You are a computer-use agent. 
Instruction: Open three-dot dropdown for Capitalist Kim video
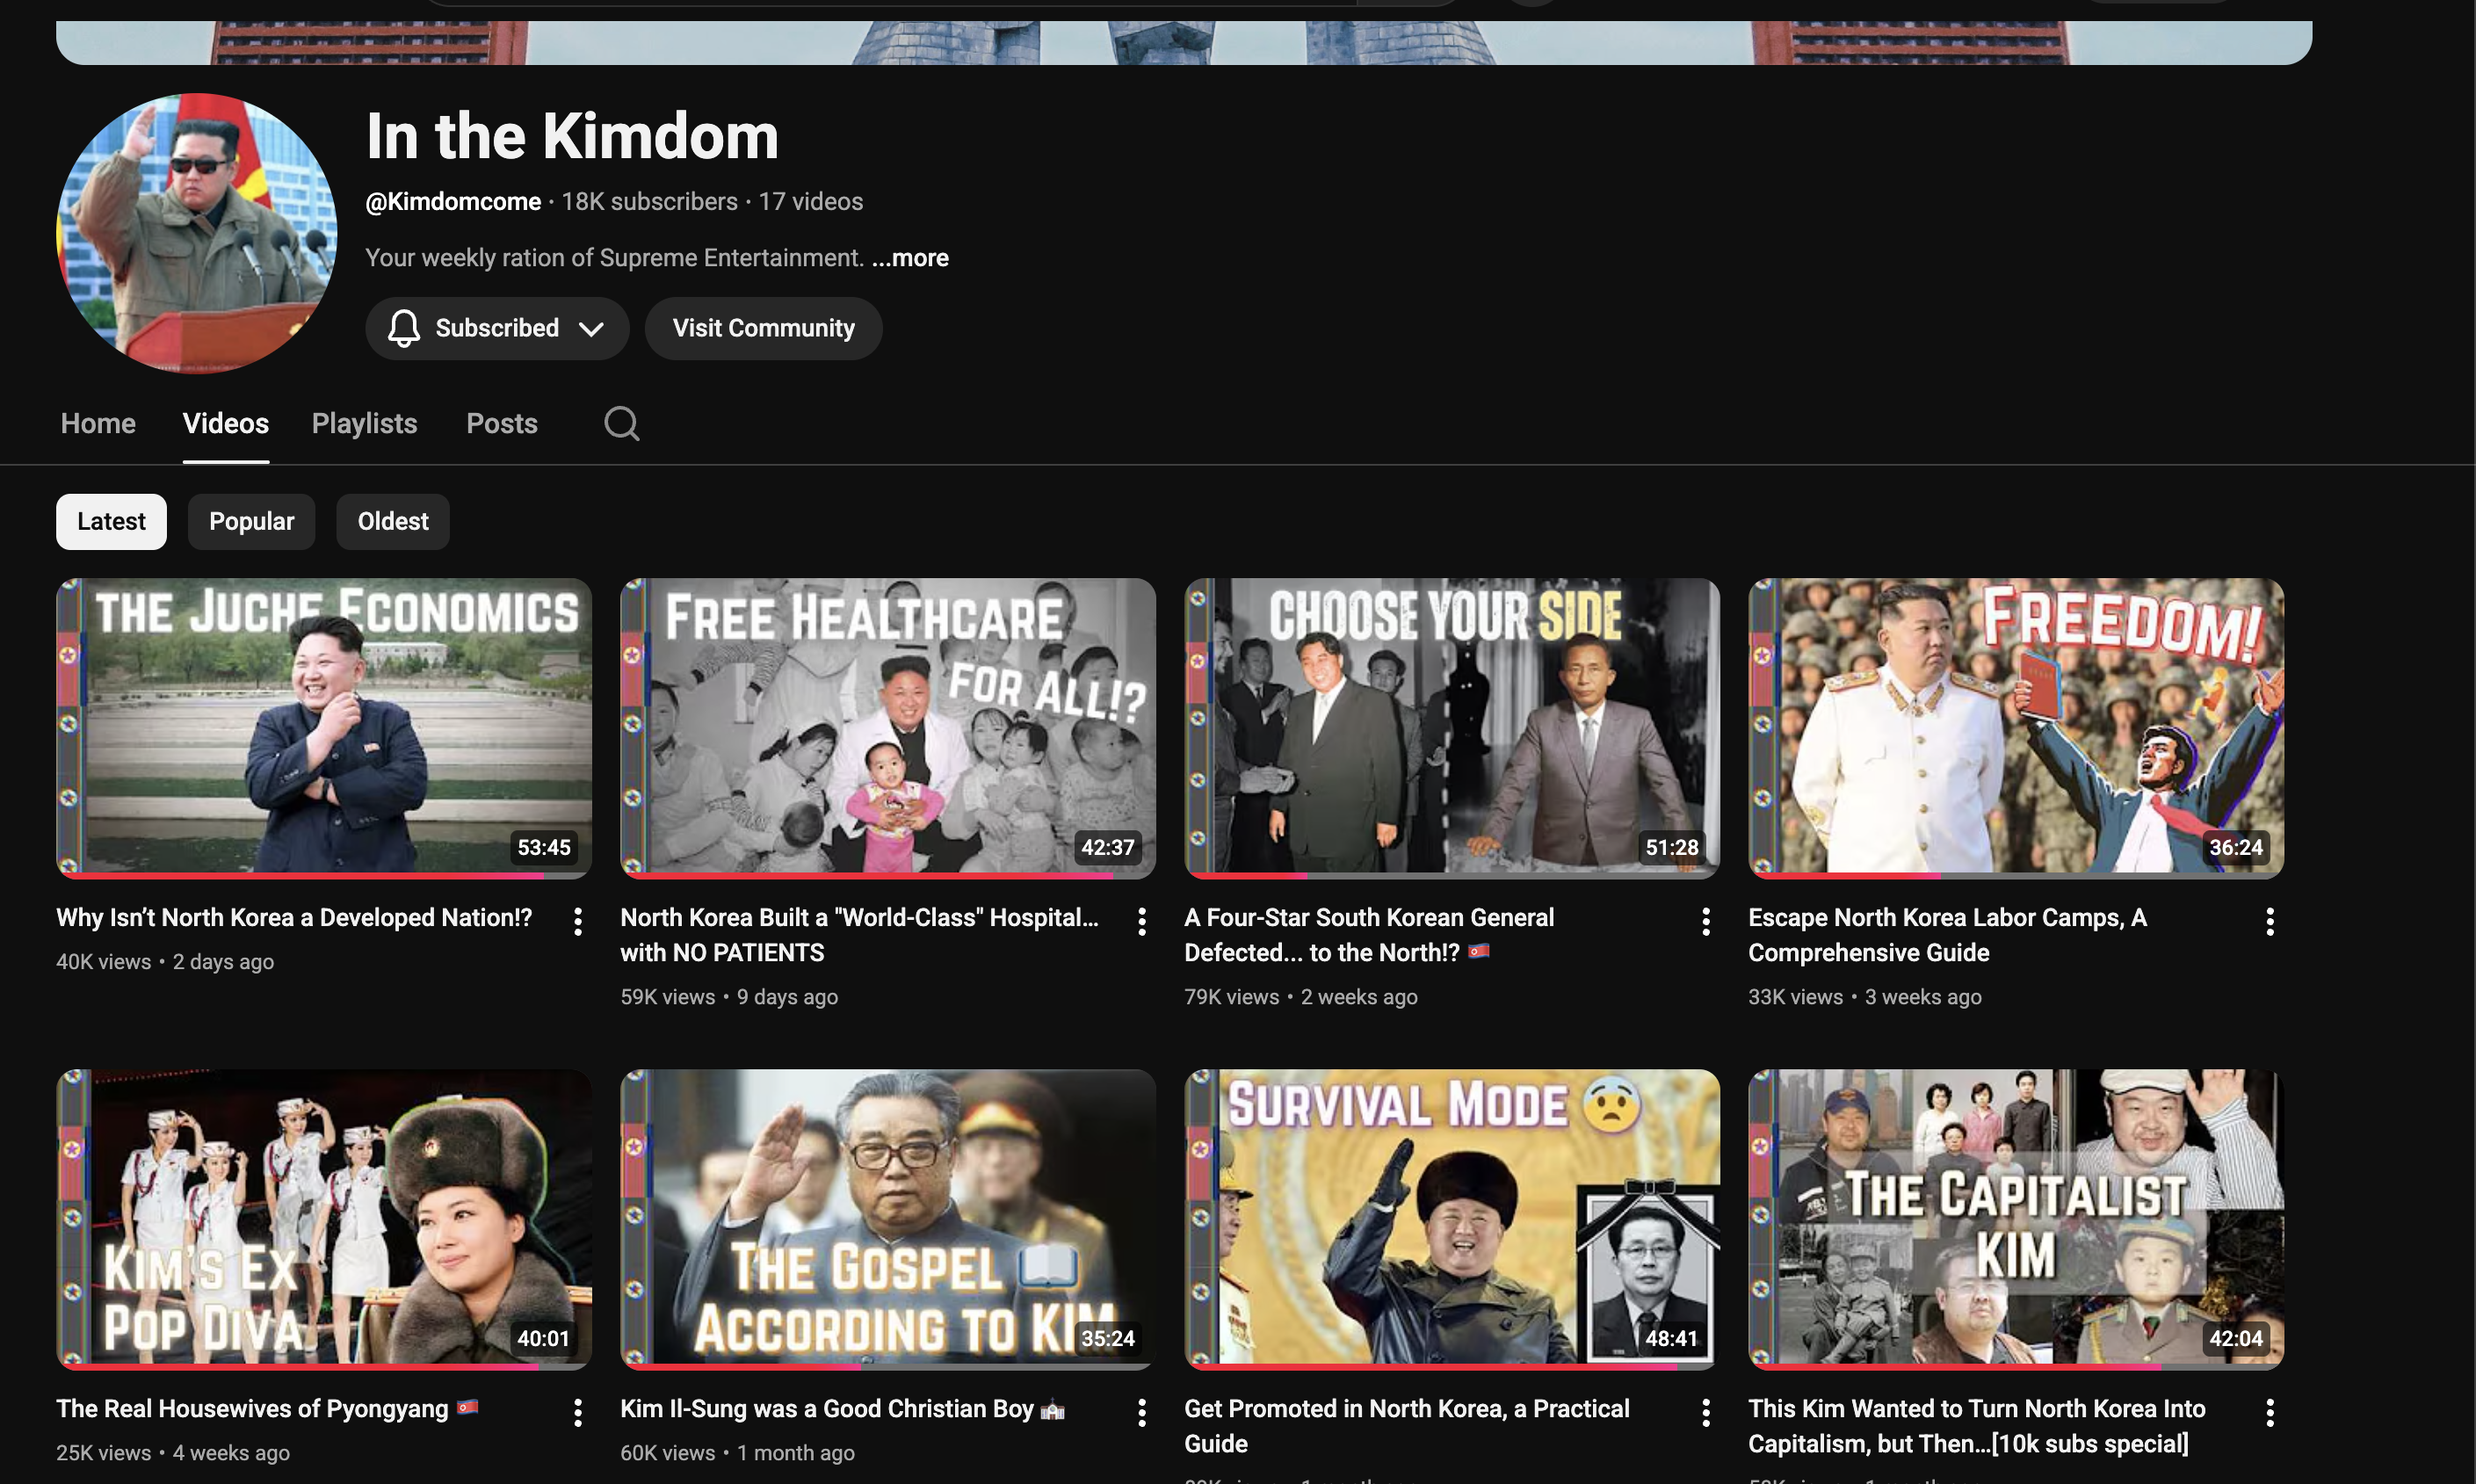(2269, 1412)
